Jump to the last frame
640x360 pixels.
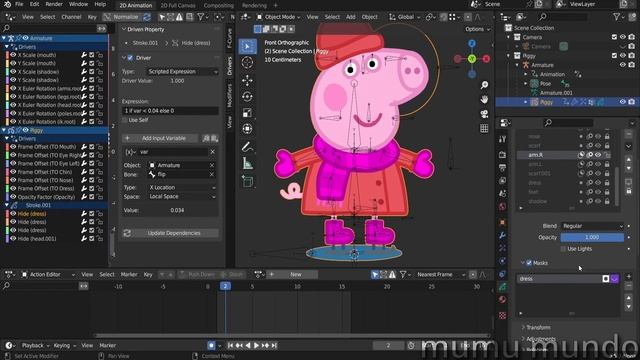[x=274, y=345]
